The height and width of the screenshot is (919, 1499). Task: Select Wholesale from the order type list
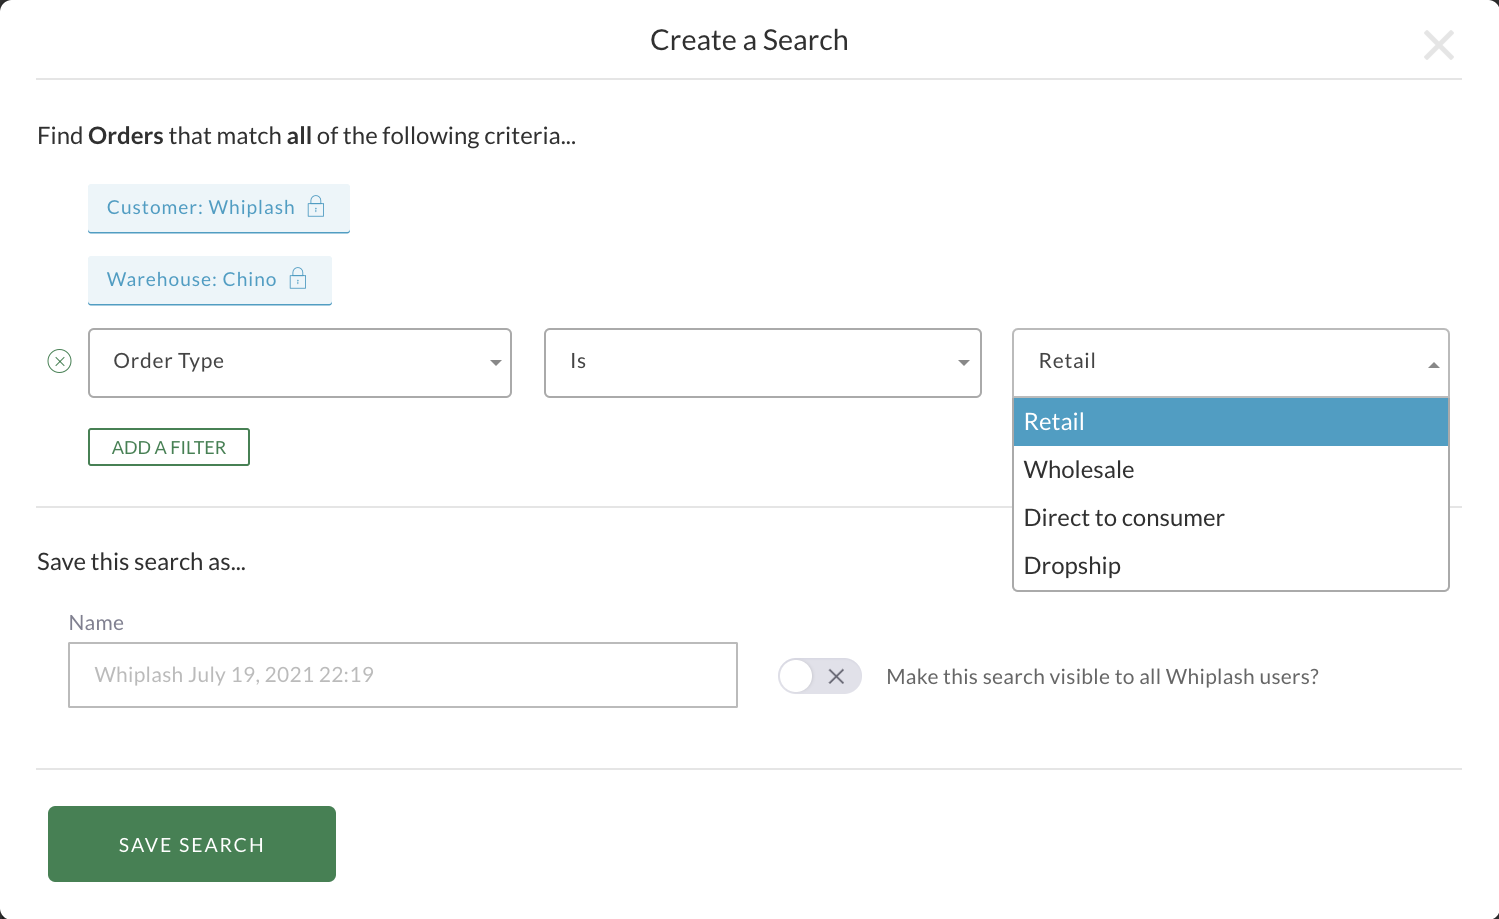pyautogui.click(x=1078, y=469)
